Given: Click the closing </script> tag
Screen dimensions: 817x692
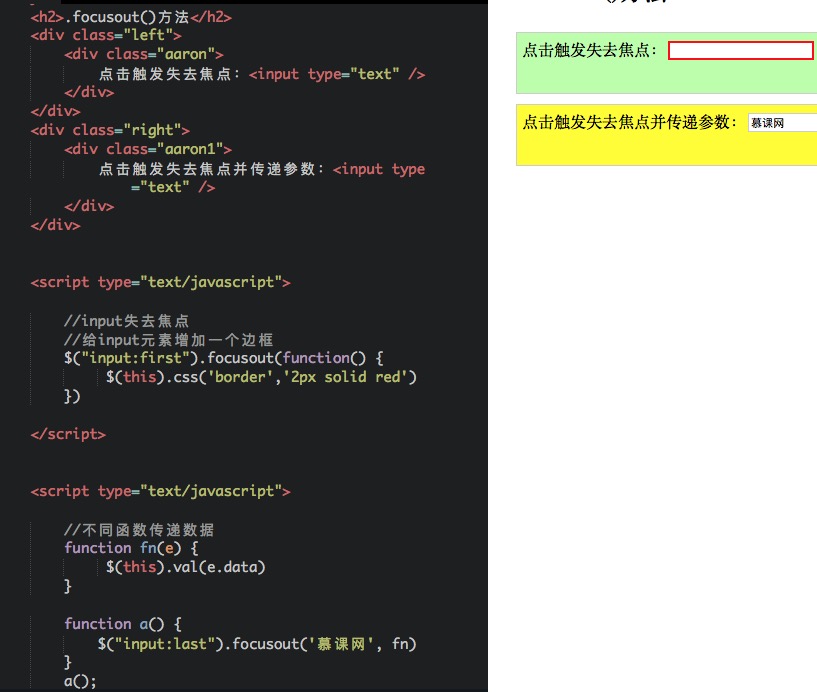Looking at the screenshot, I should point(68,435).
